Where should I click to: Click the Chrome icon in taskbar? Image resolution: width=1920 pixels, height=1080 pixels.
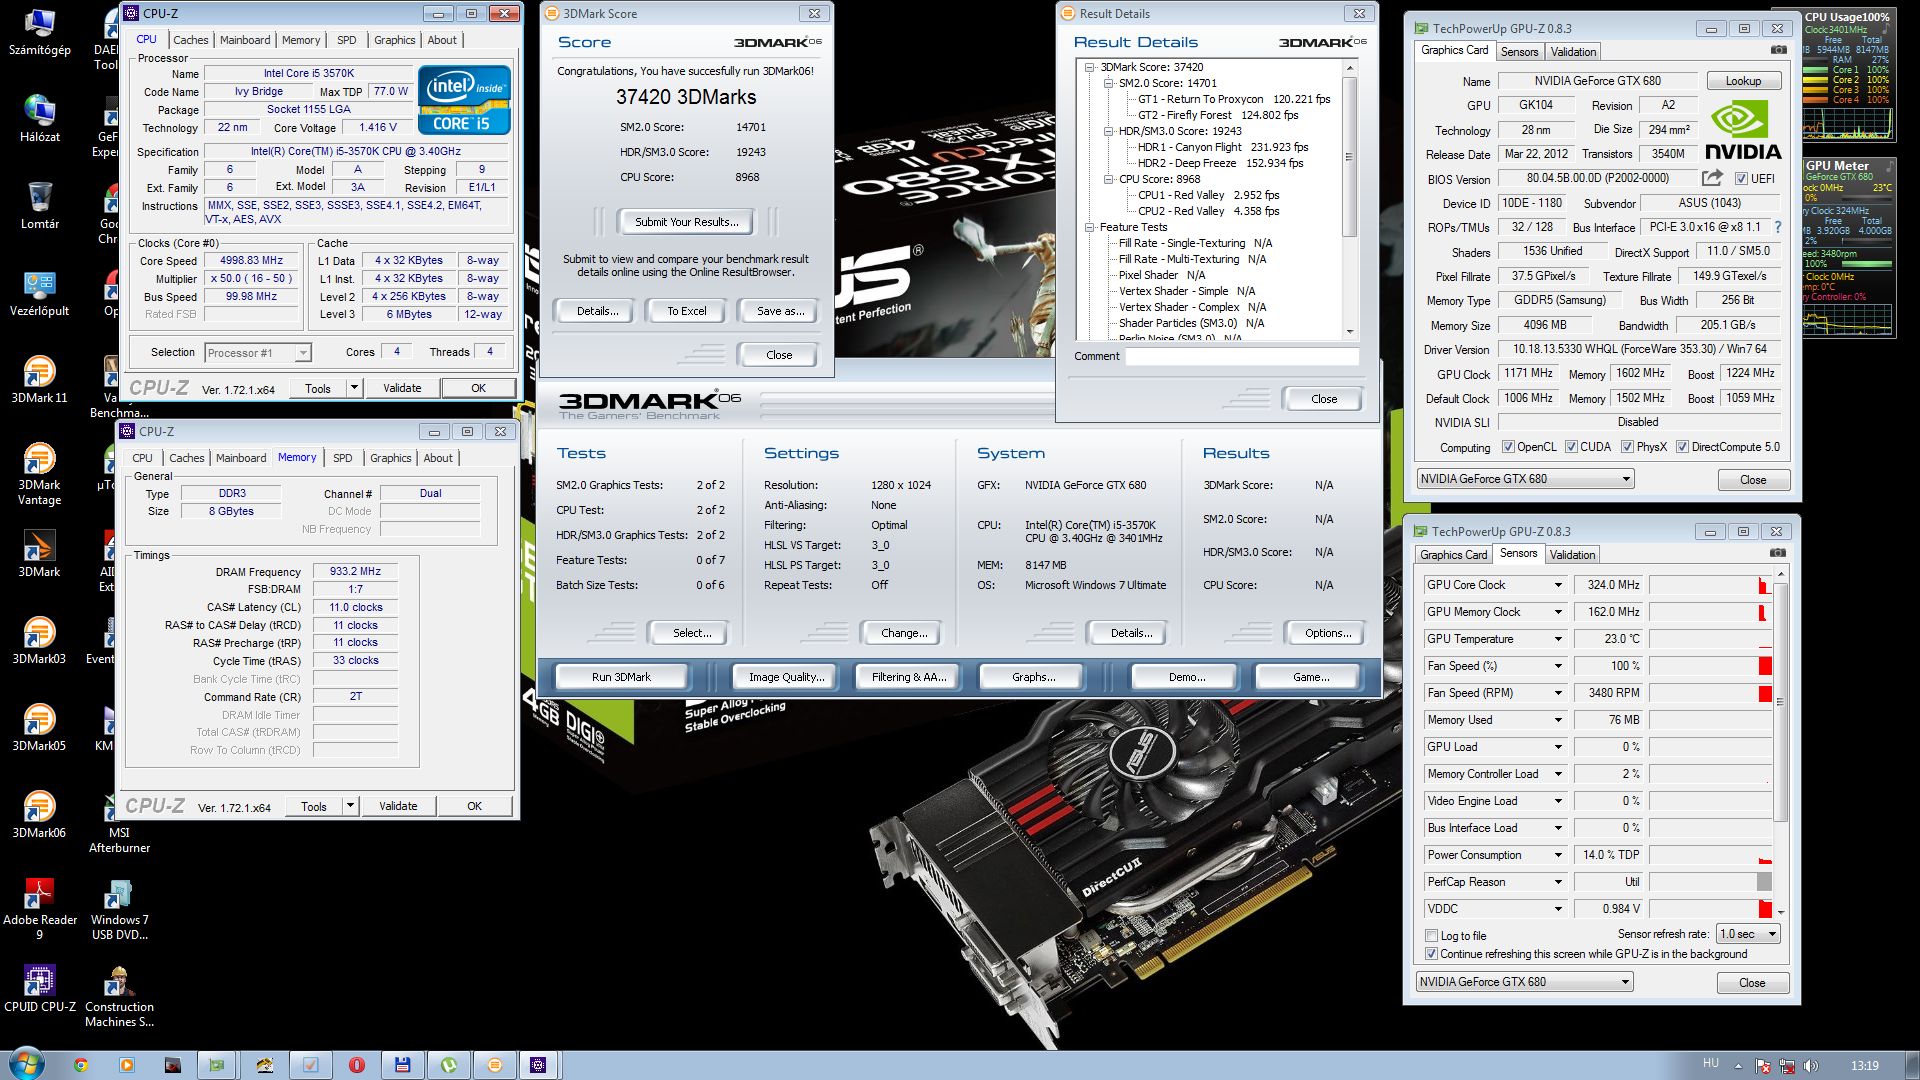pyautogui.click(x=80, y=1065)
